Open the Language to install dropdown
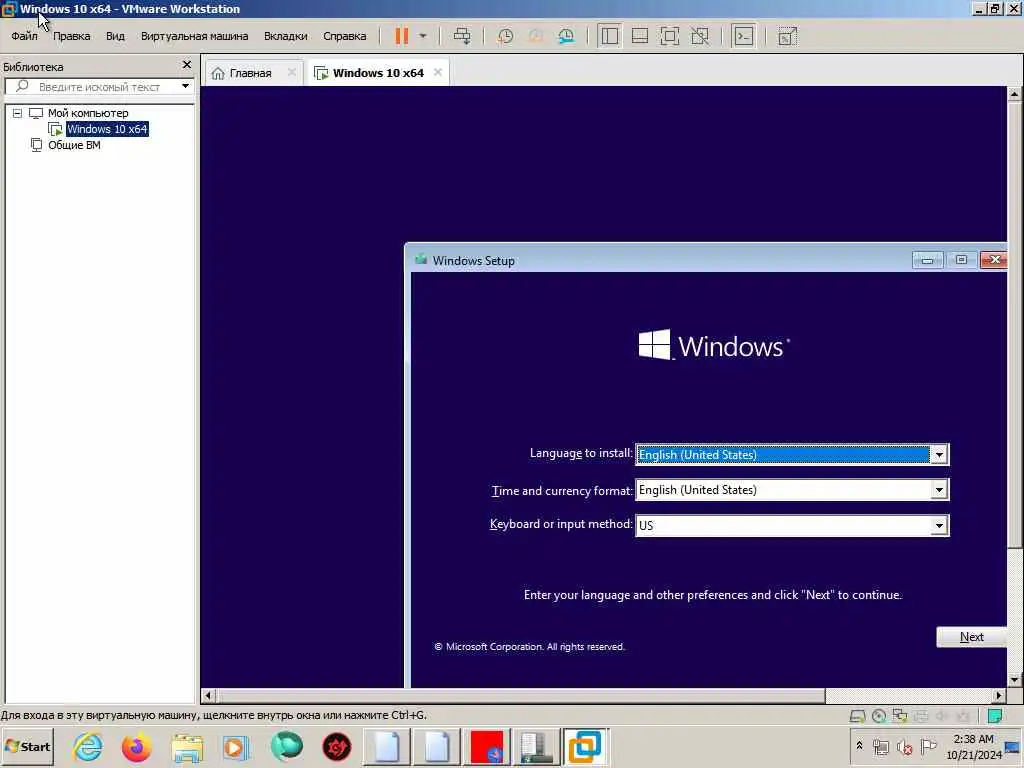The image size is (1024, 768). coord(938,455)
